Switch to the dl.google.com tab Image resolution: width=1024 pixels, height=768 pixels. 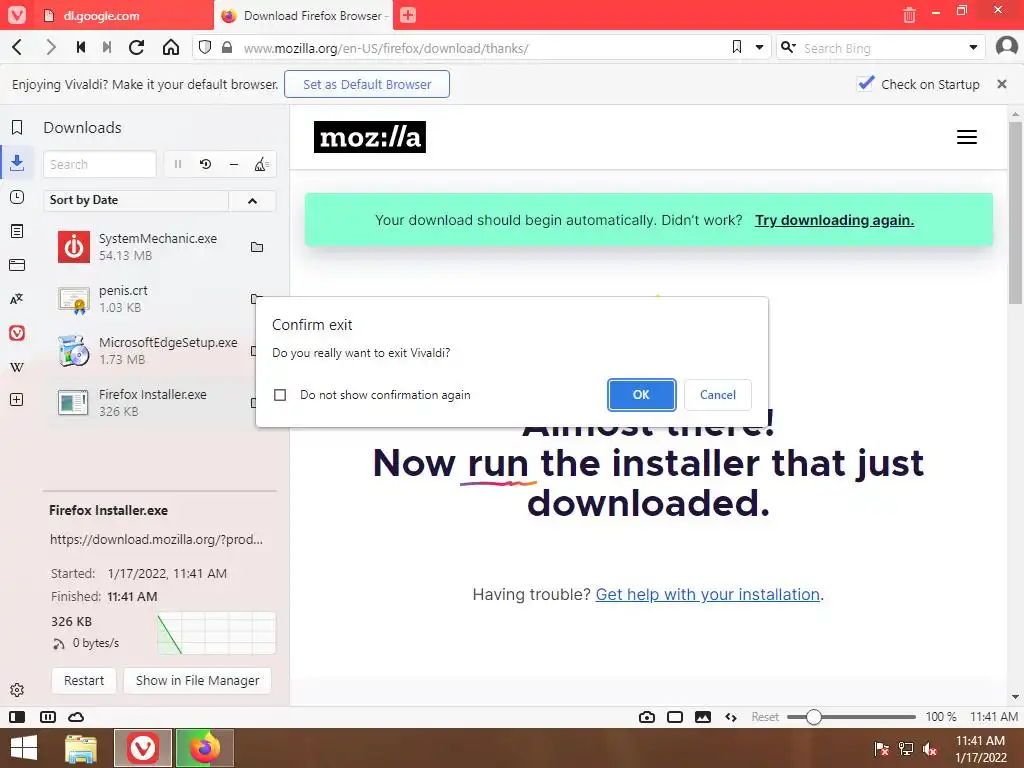click(123, 15)
